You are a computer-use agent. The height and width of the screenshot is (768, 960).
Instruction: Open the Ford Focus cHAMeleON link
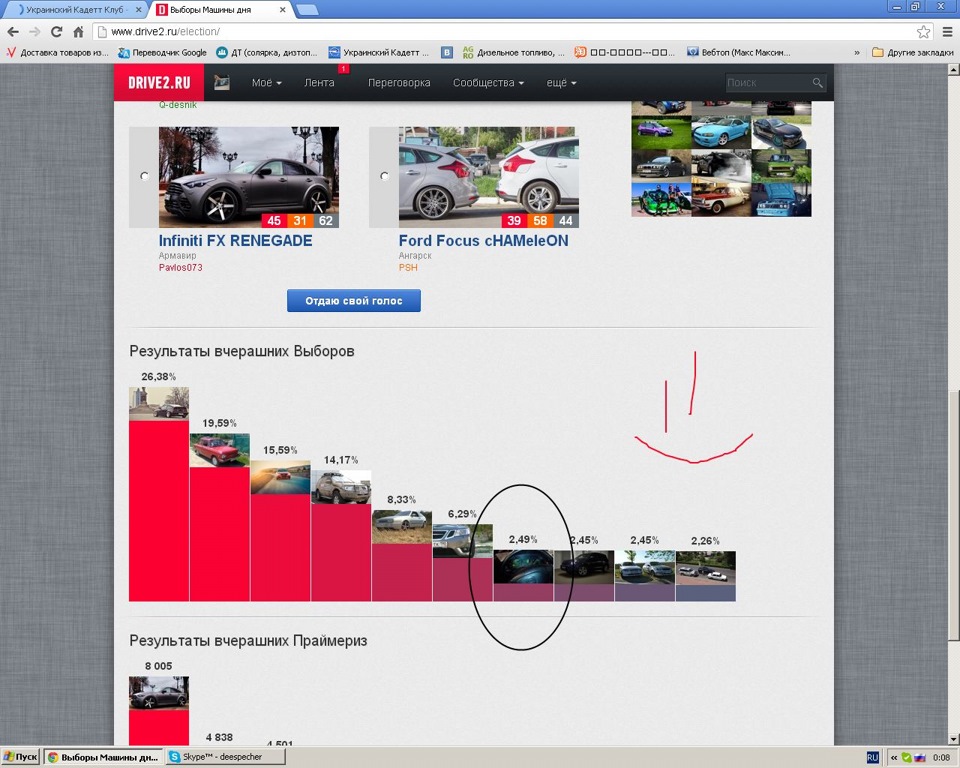484,241
